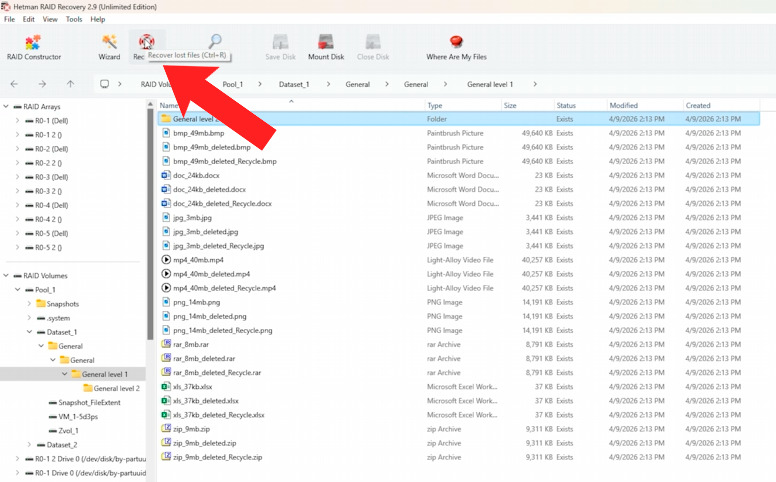Screen dimensions: 776x482
Task: Sort files by Size column
Action: click(x=528, y=105)
